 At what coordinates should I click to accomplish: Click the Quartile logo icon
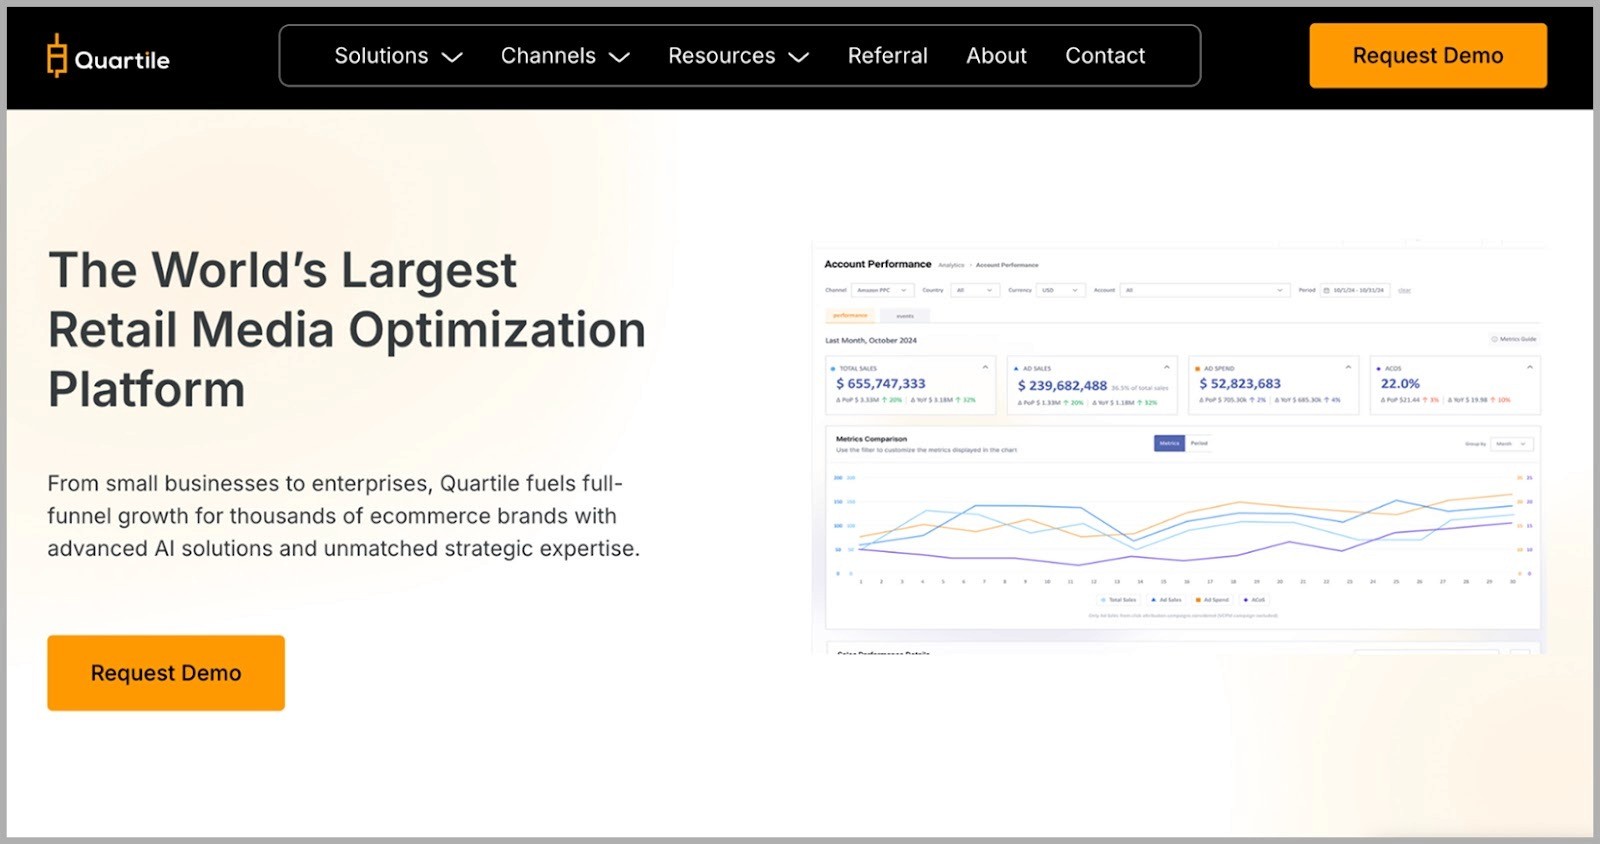[57, 56]
